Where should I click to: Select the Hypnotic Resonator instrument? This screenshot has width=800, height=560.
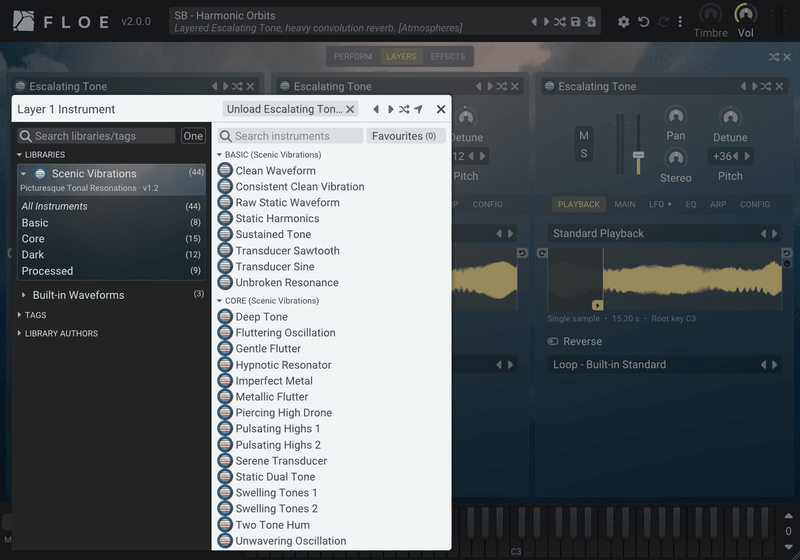tap(283, 365)
